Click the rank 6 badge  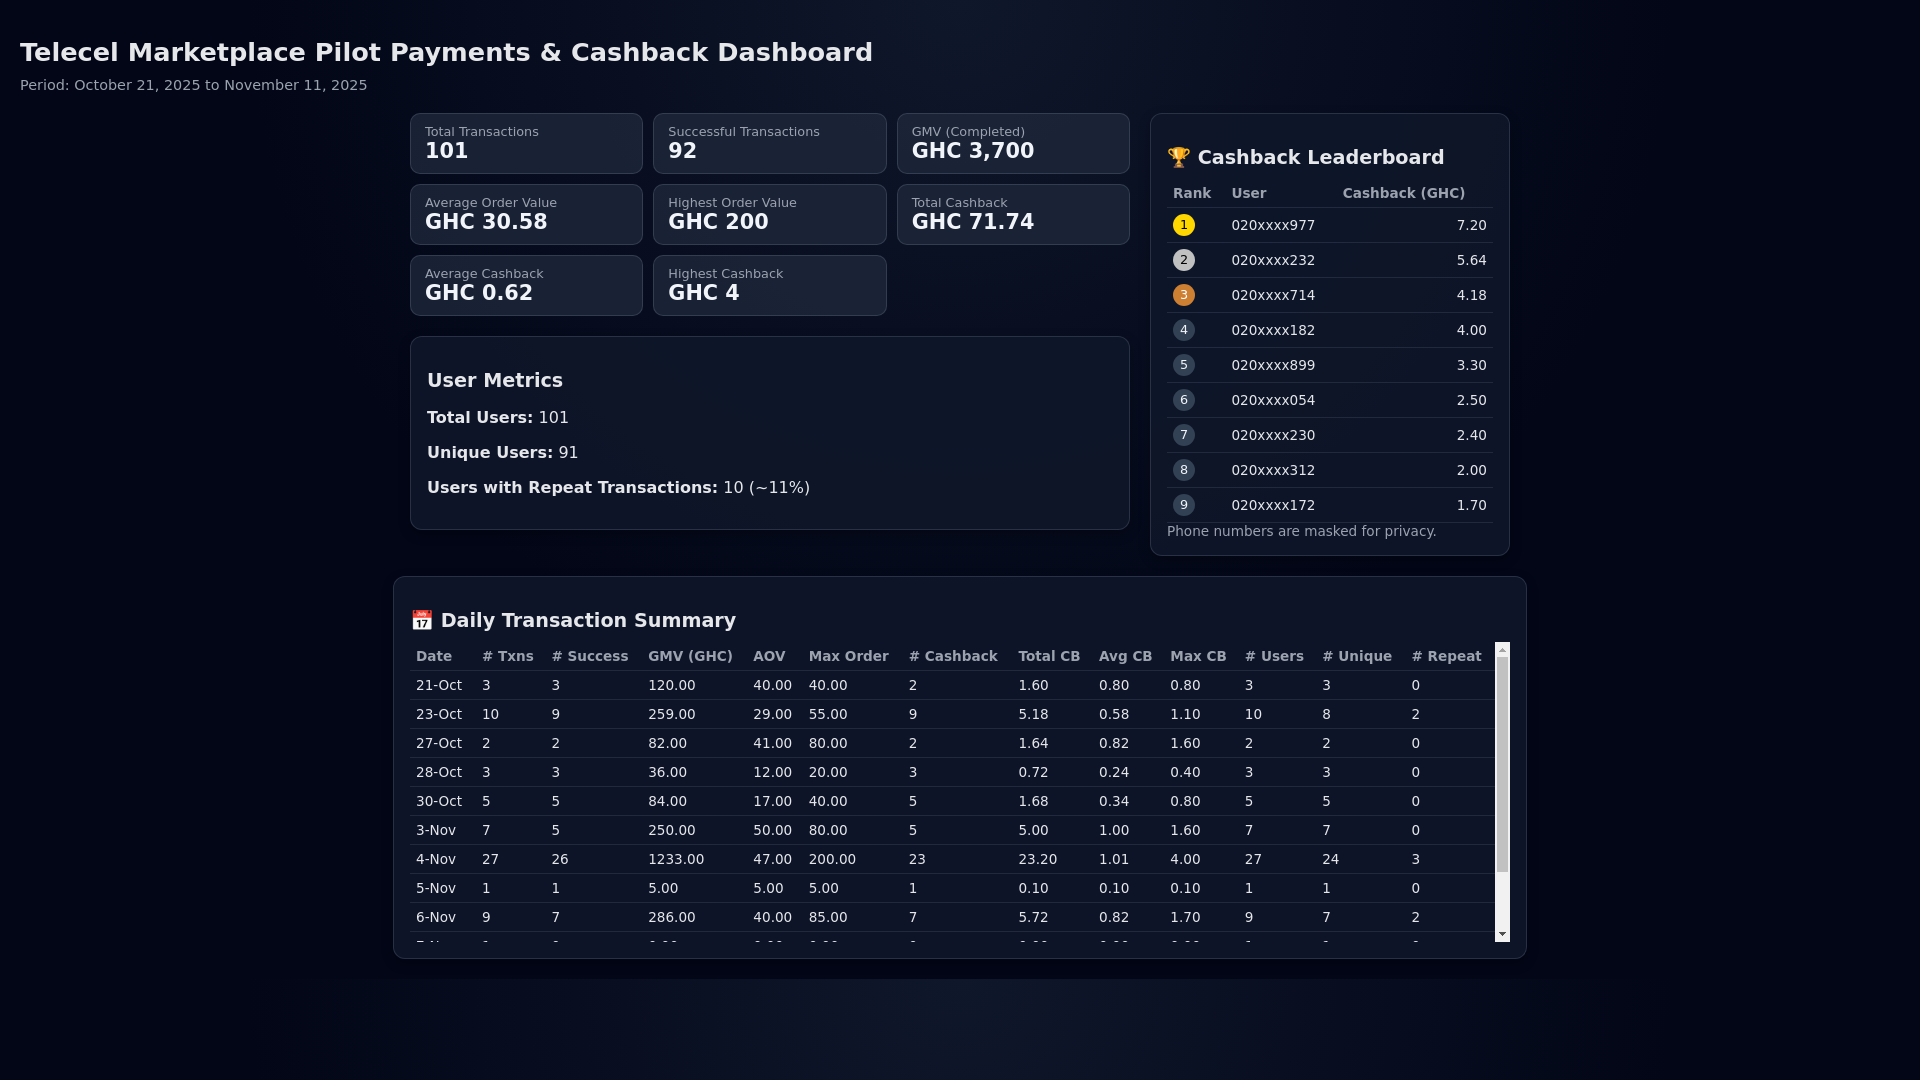[x=1184, y=400]
